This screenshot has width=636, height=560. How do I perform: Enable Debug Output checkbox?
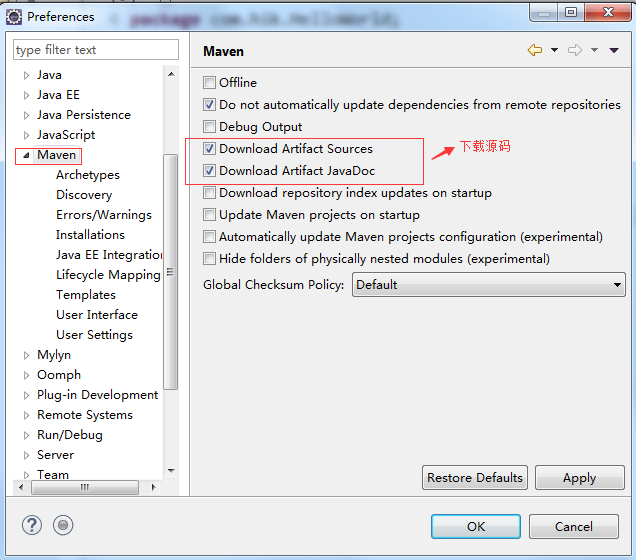click(209, 127)
